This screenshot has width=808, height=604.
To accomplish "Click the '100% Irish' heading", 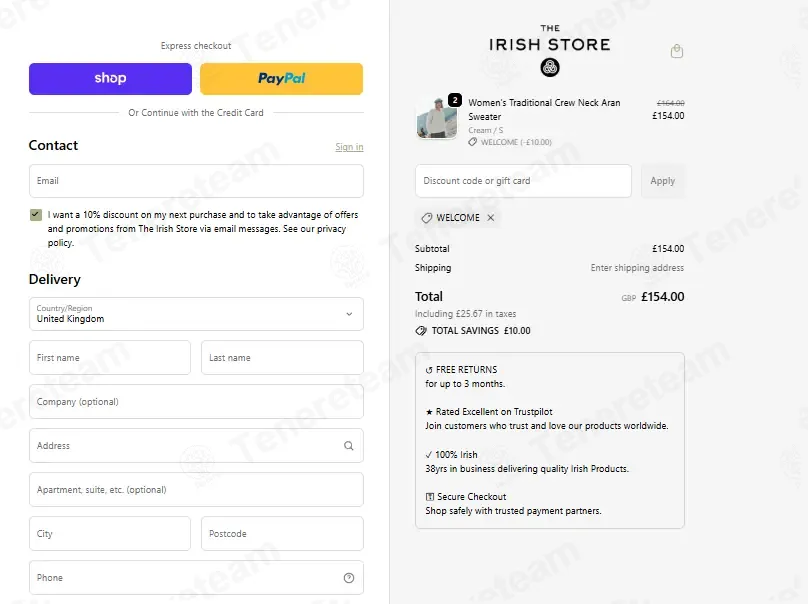I will click(x=456, y=455).
